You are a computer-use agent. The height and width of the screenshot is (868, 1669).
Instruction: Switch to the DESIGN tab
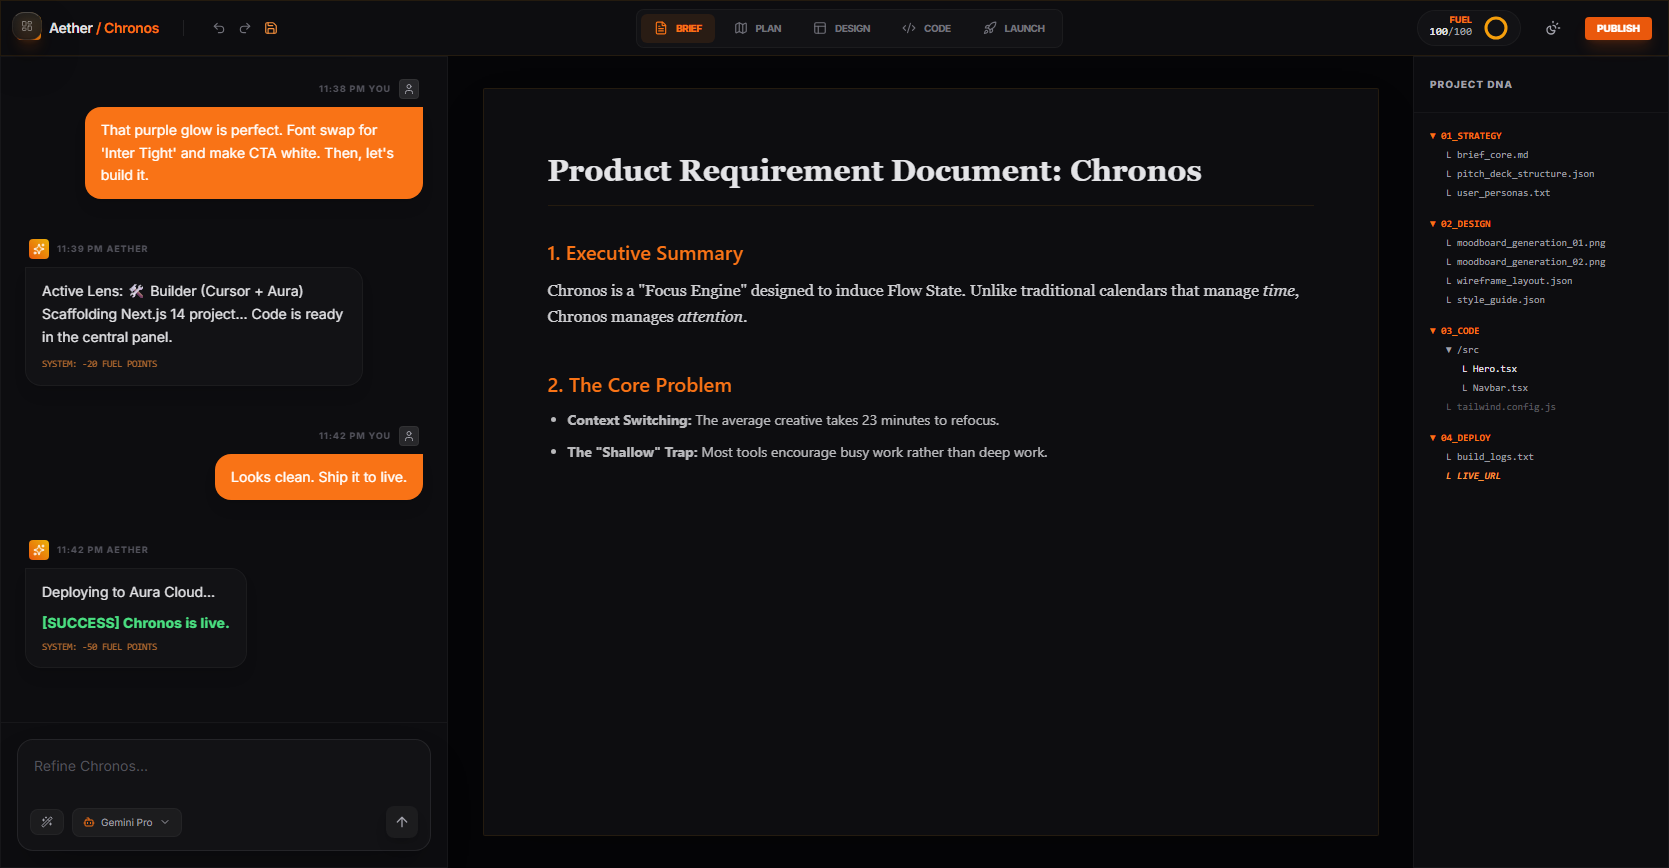click(842, 28)
